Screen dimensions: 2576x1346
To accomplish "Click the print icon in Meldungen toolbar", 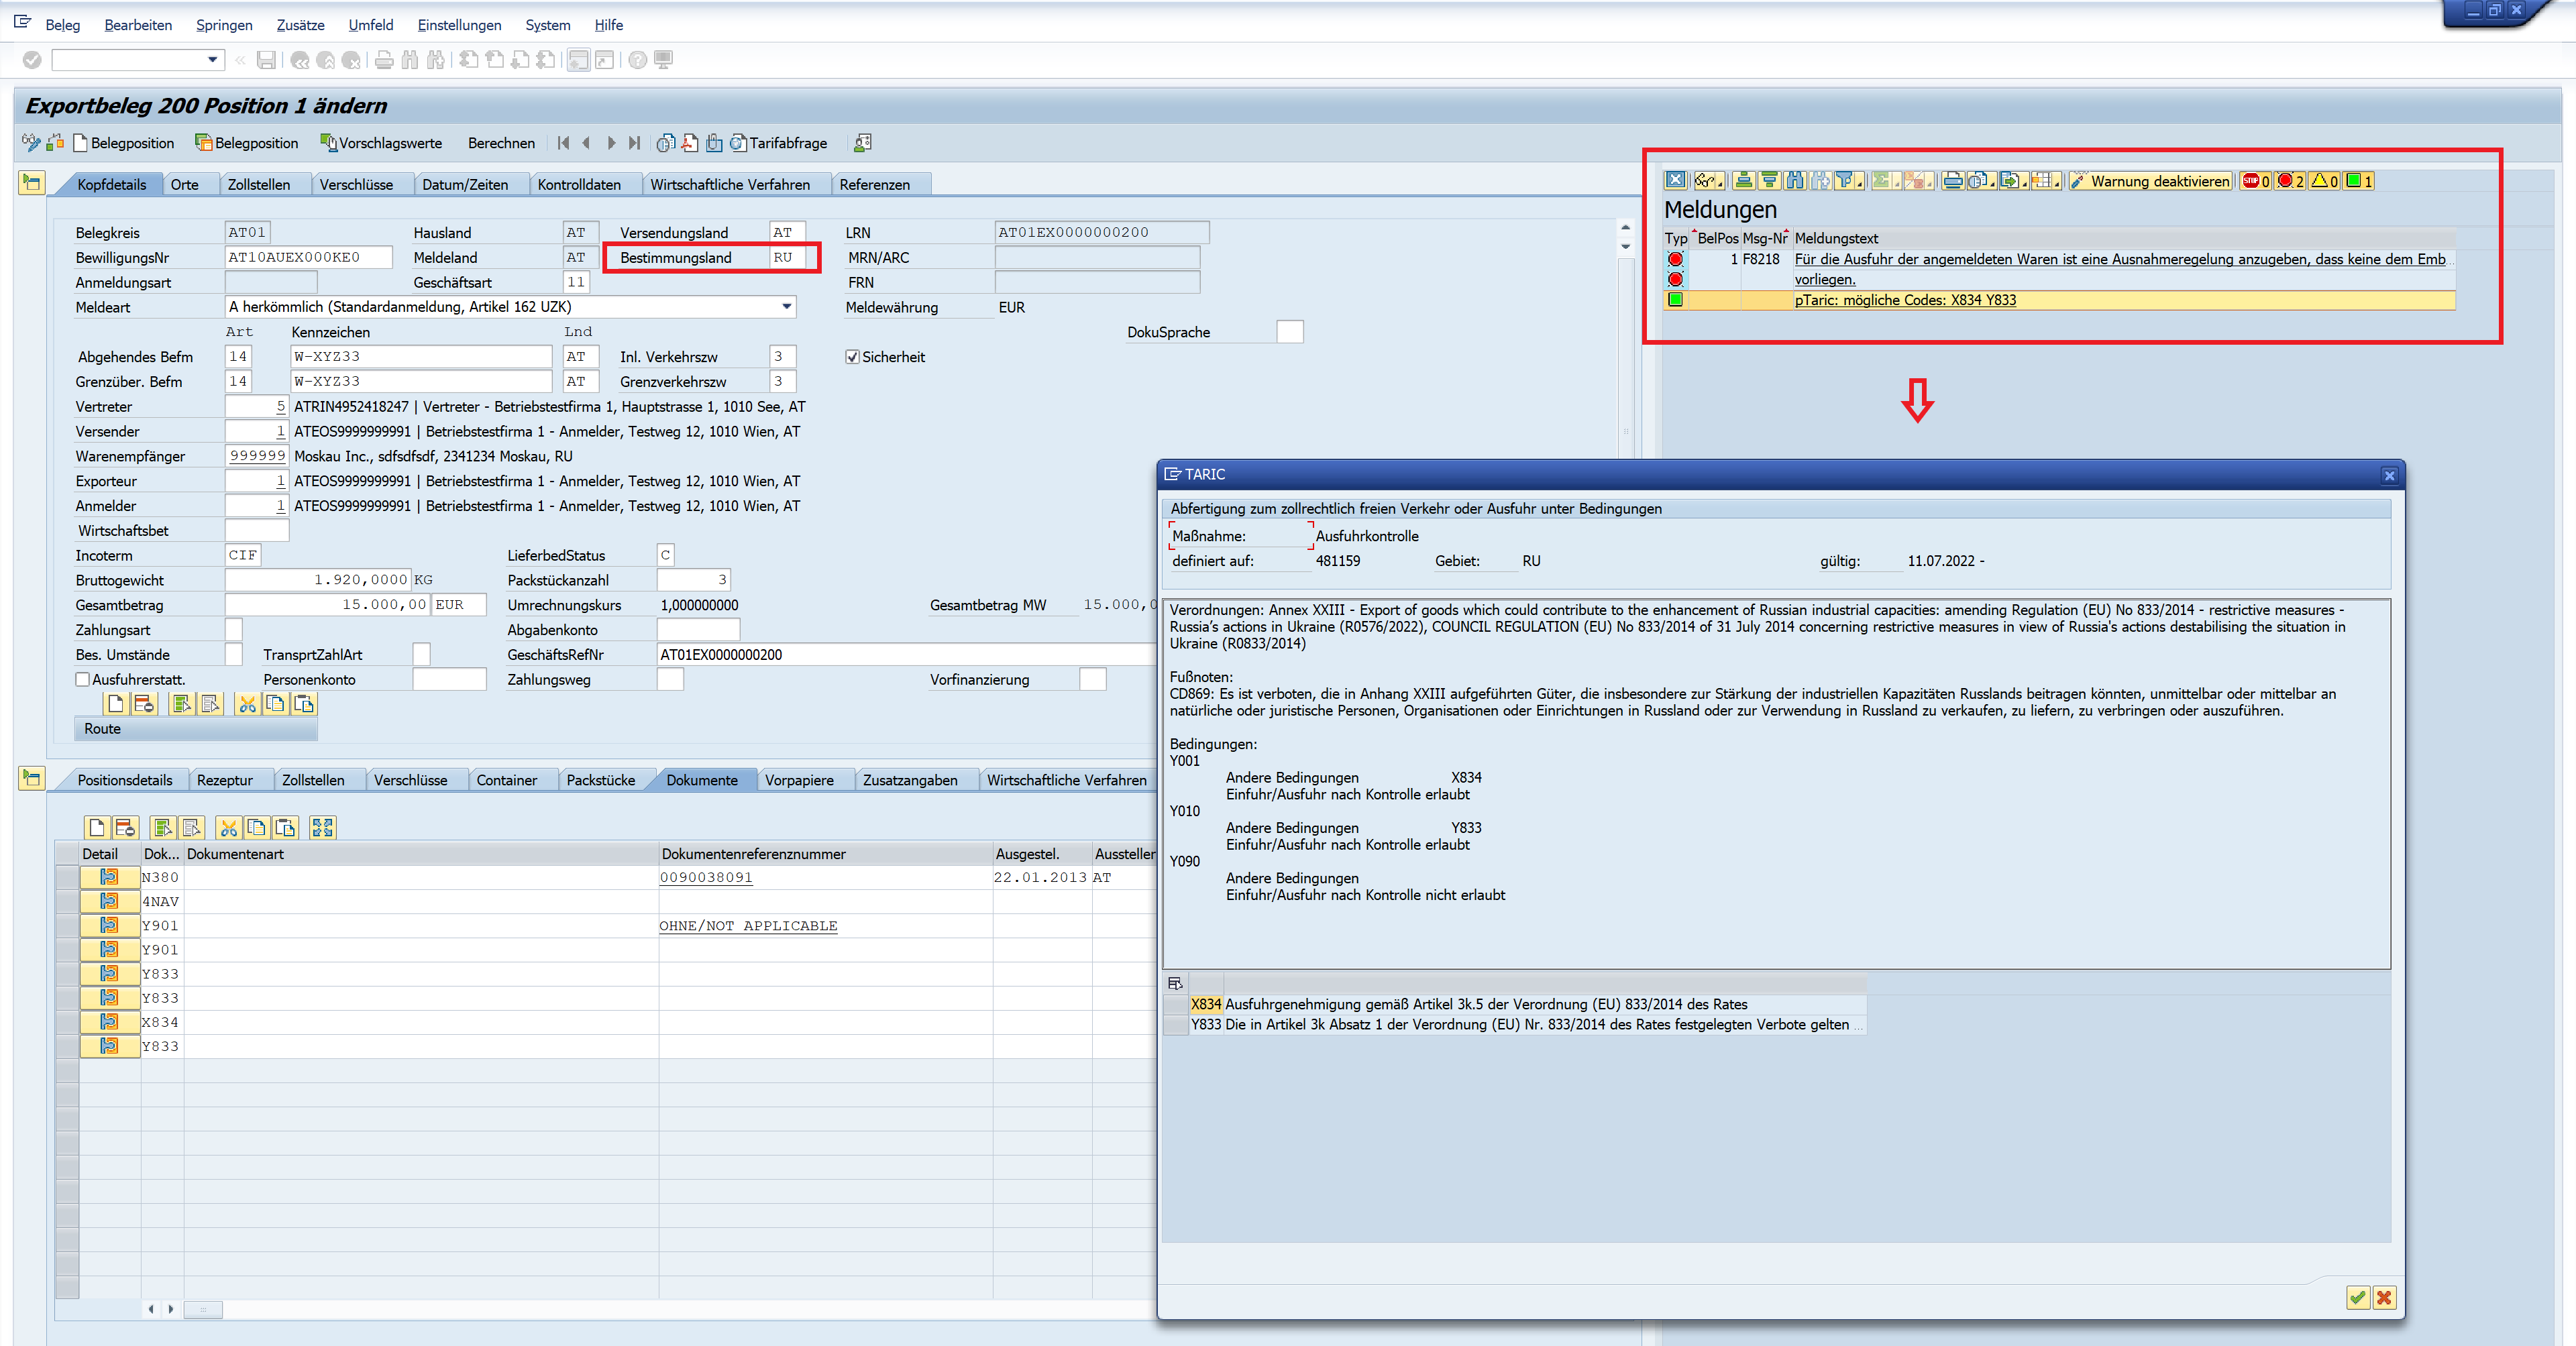I will coord(1952,181).
